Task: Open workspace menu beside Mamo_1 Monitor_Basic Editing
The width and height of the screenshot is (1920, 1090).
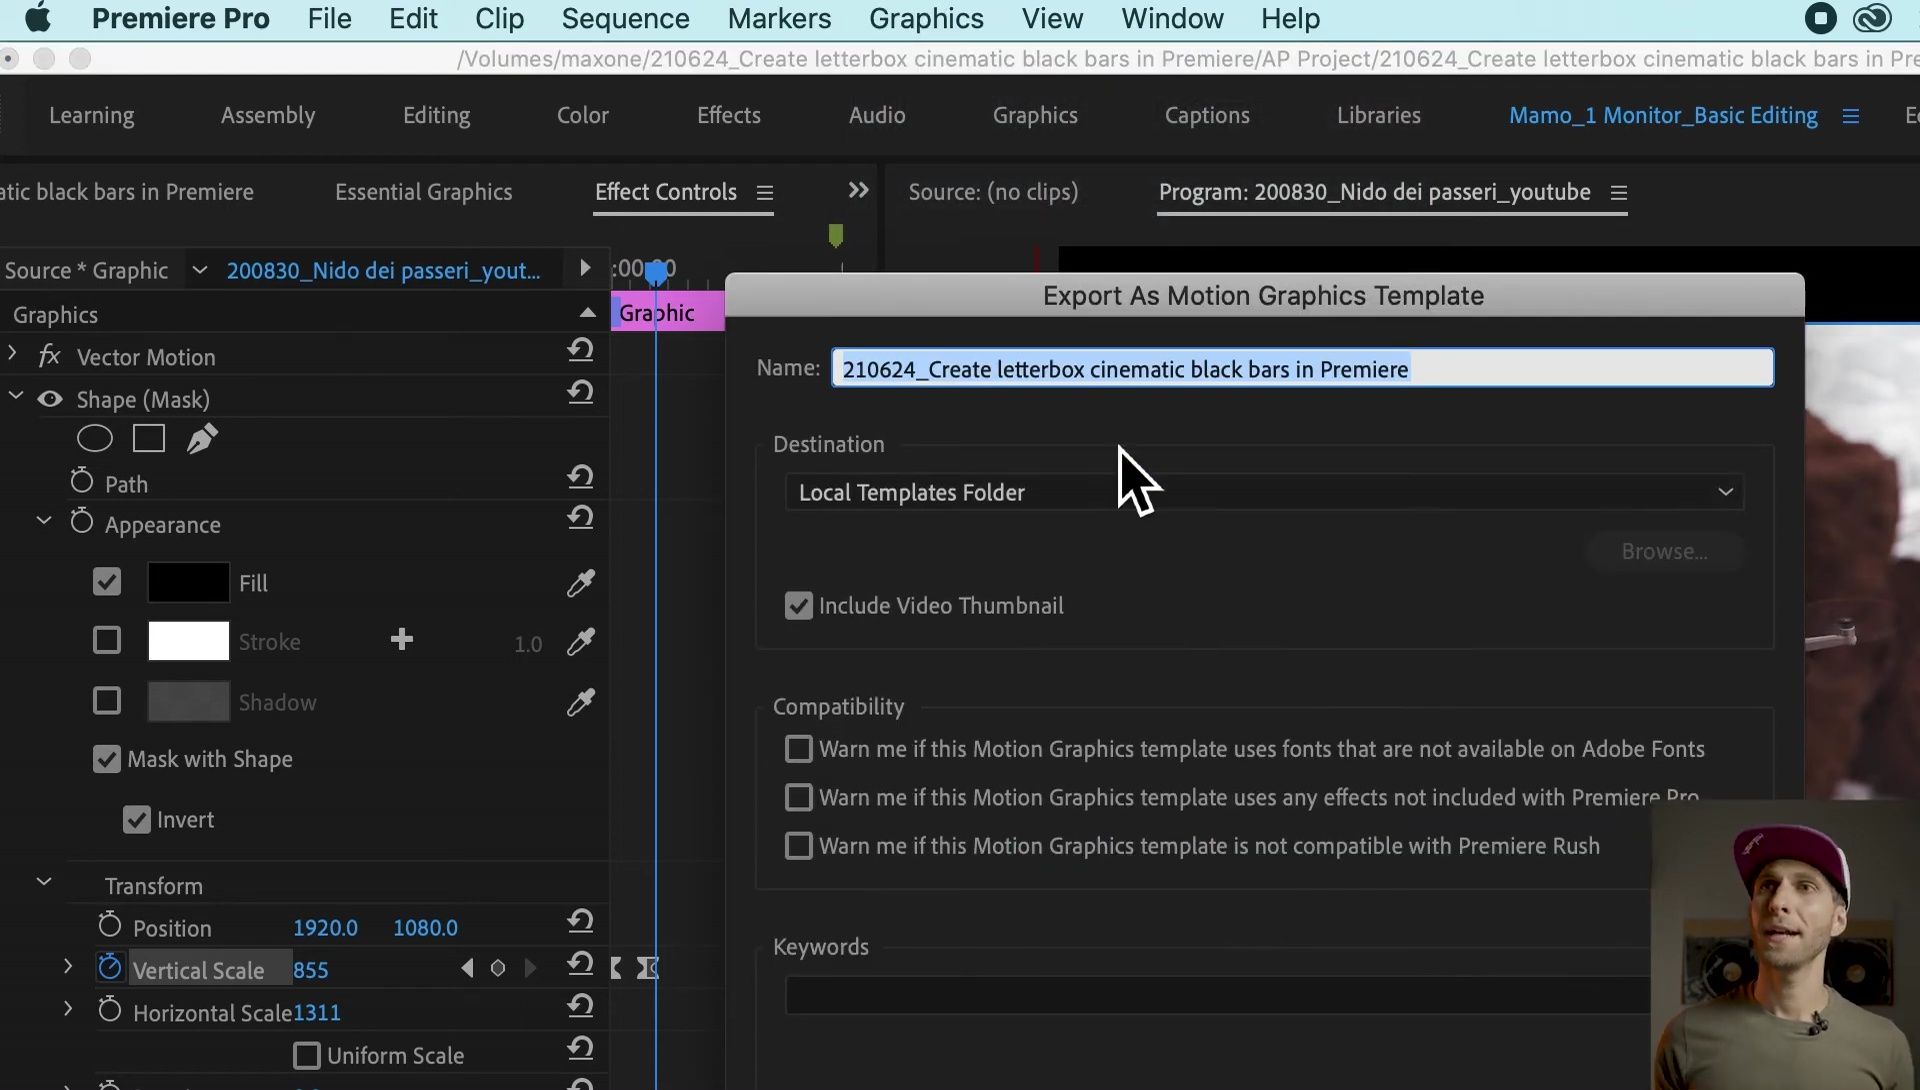Action: pos(1851,116)
